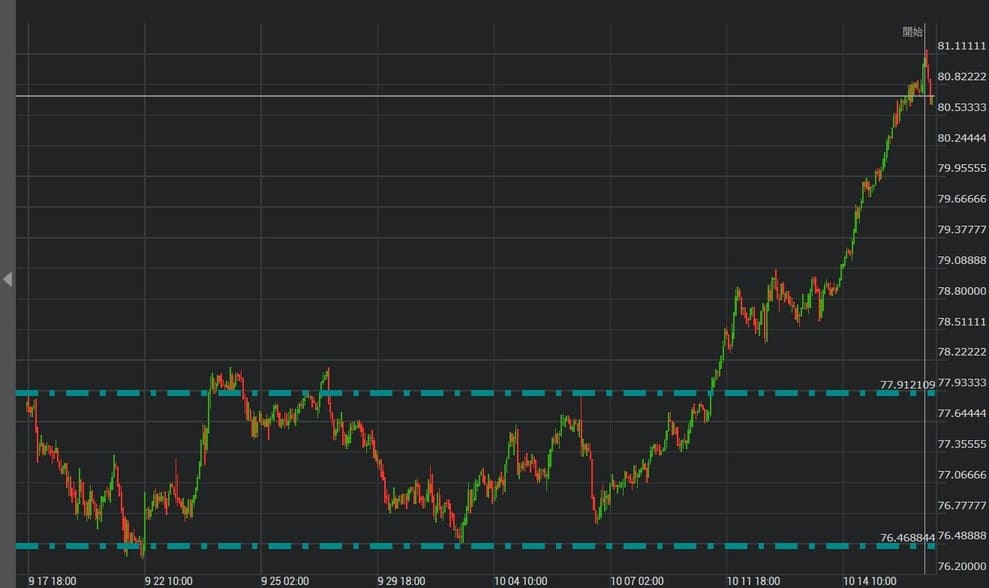Click price axis value 77.64444
The image size is (989, 588).
coord(961,413)
